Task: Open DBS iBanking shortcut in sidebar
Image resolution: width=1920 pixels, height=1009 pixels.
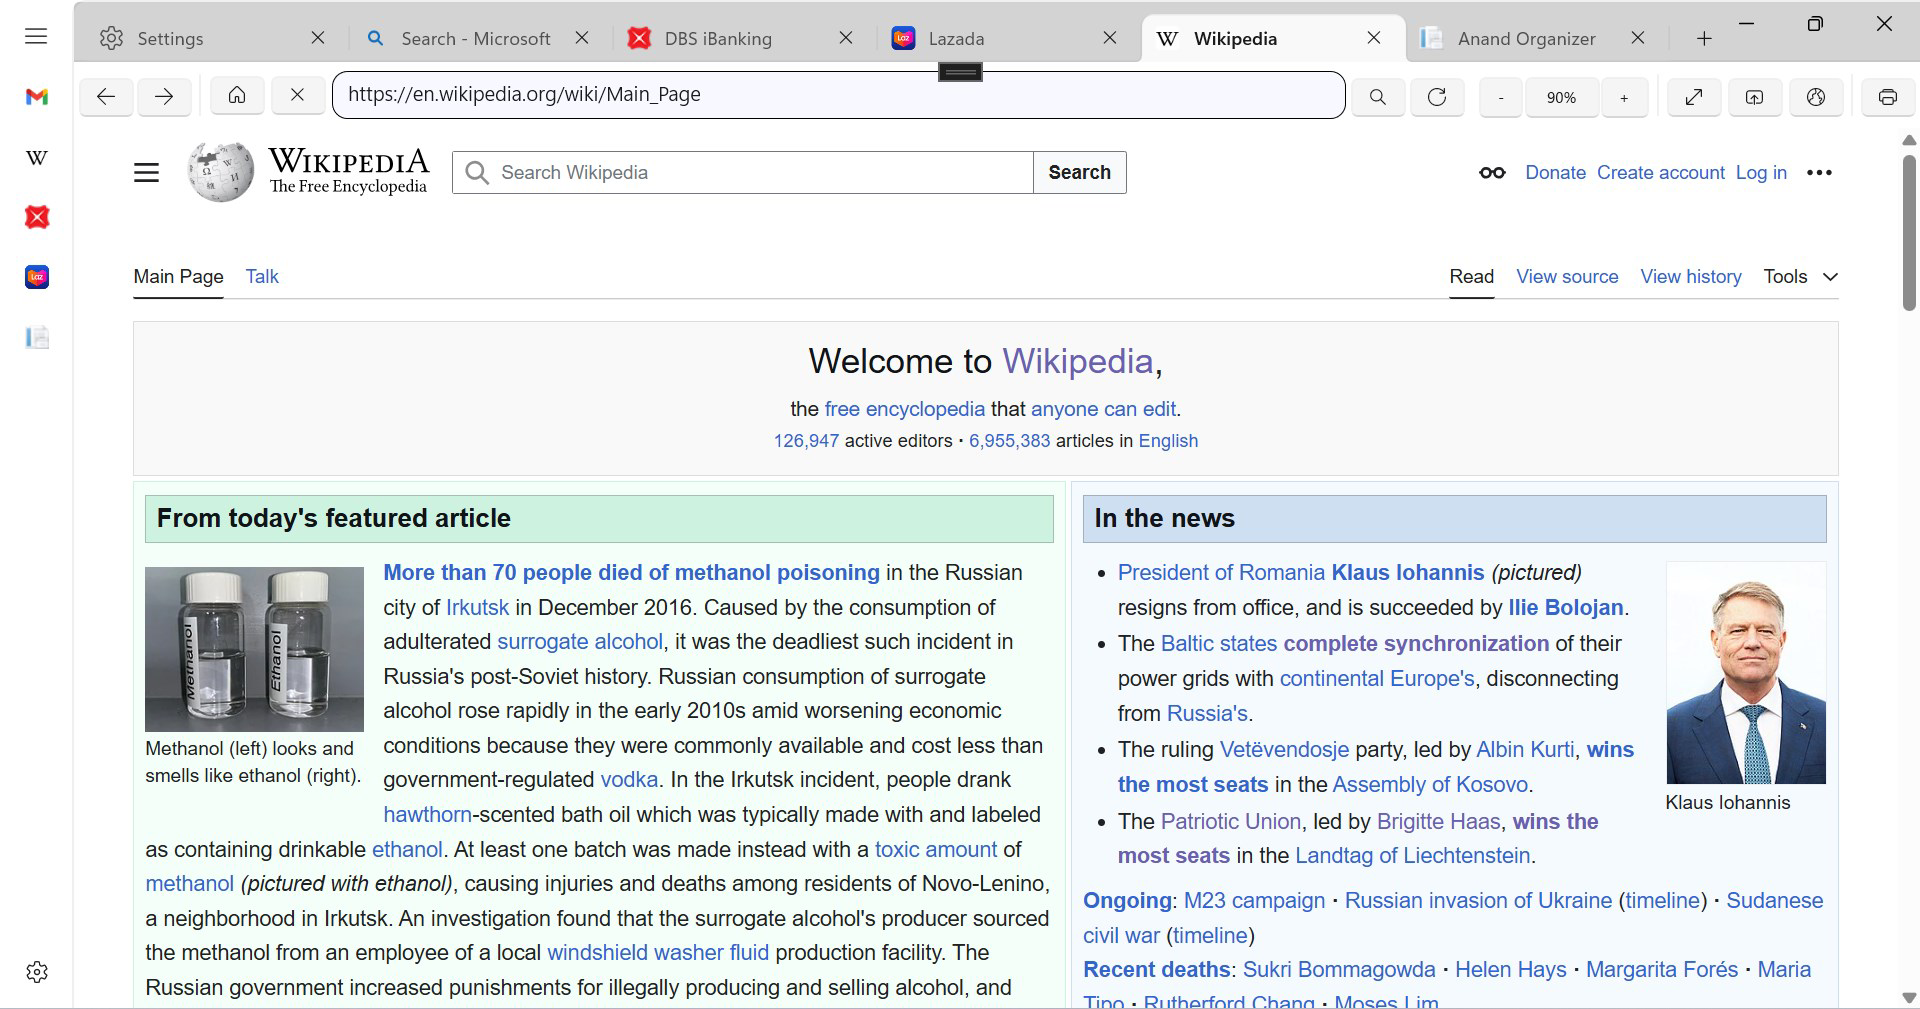Action: pos(37,217)
